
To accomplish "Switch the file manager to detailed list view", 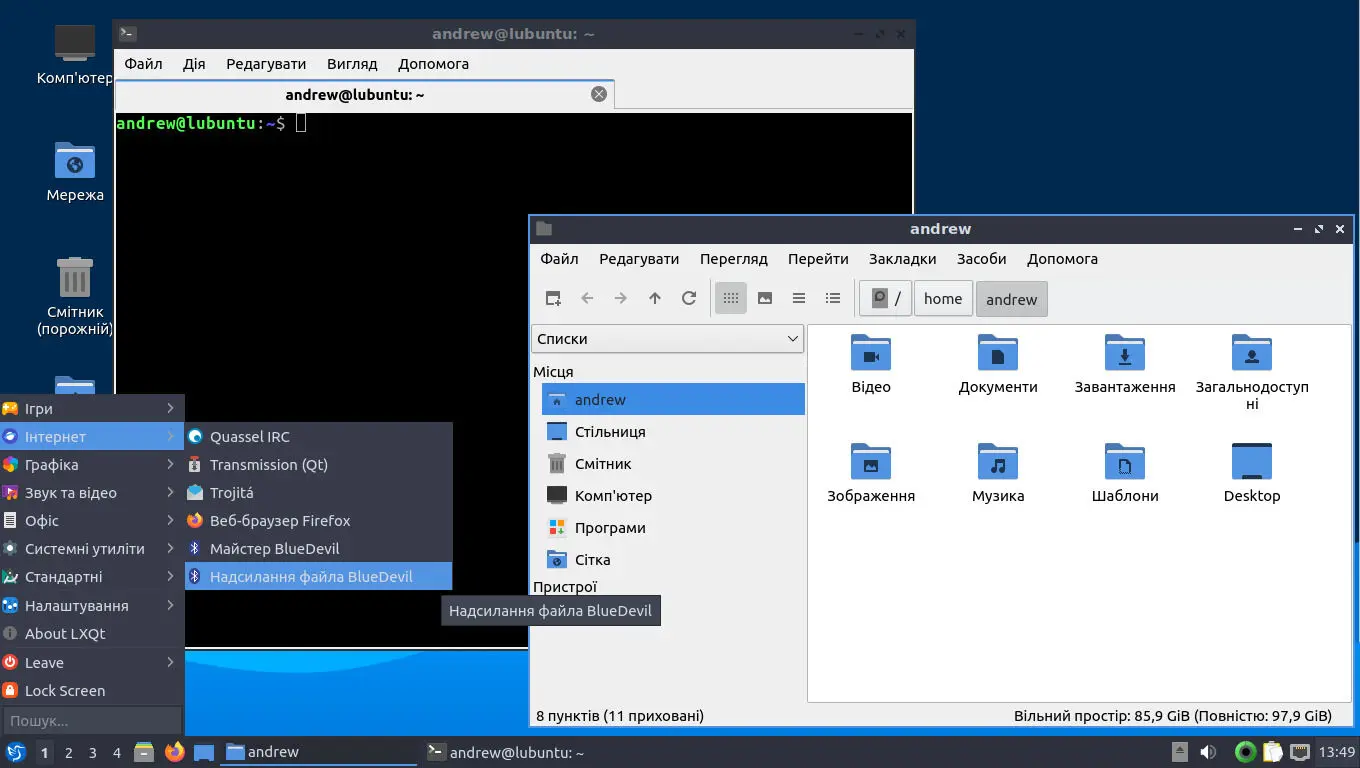I will 833,298.
